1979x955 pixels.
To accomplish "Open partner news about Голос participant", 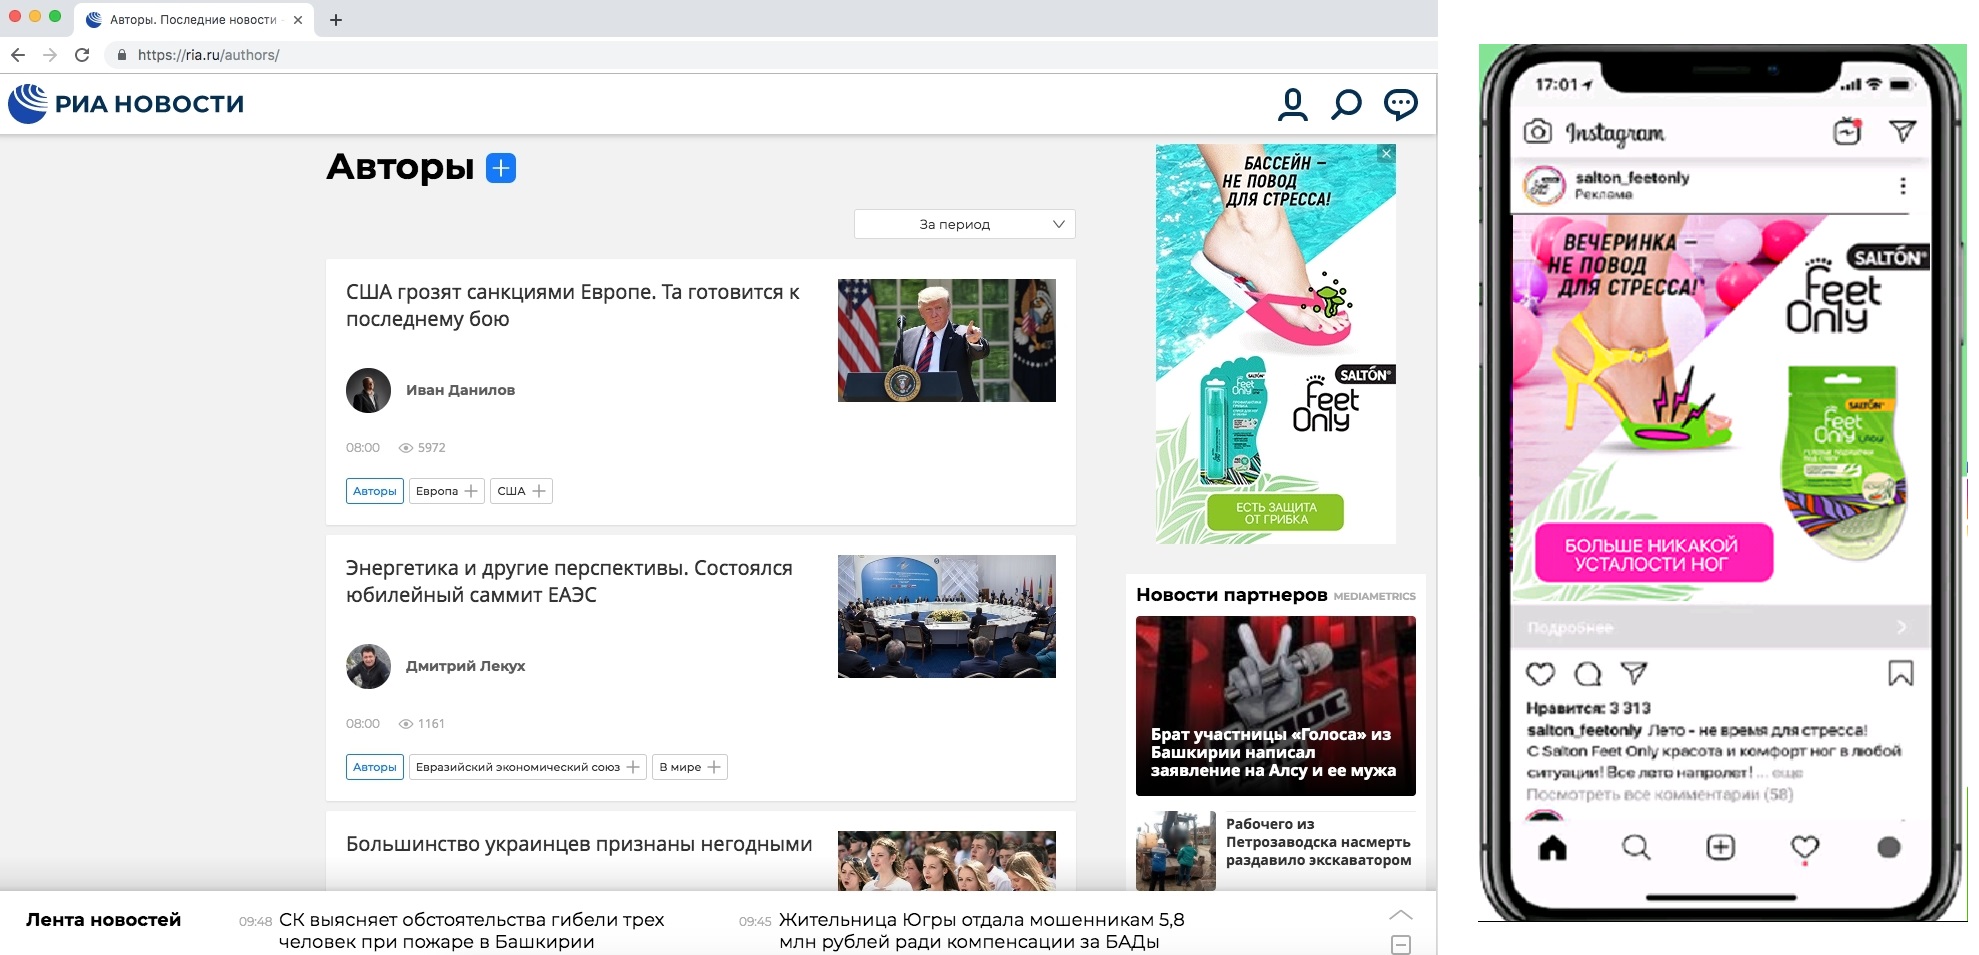I will pyautogui.click(x=1276, y=706).
